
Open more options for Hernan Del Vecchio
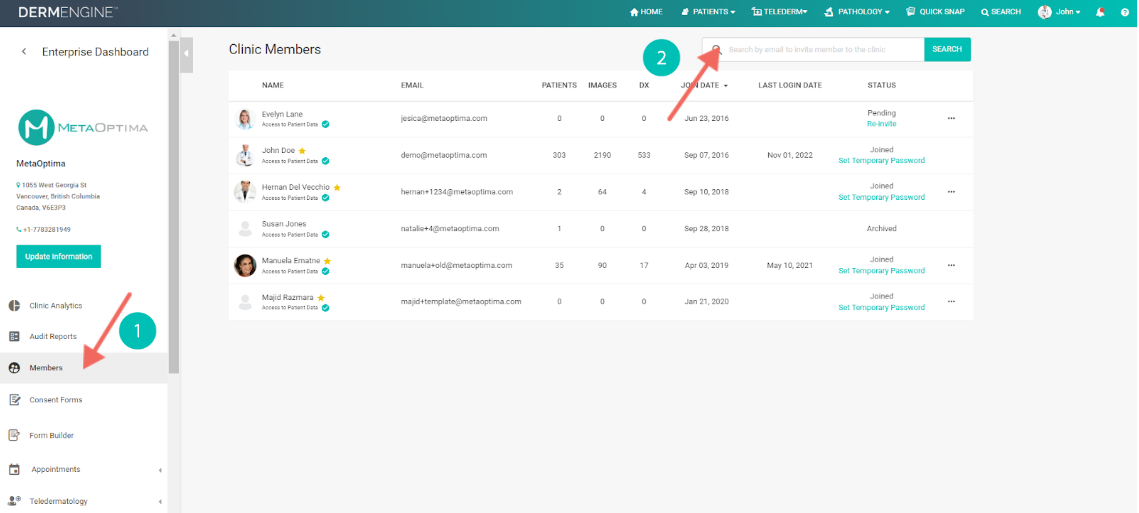pyautogui.click(x=952, y=192)
